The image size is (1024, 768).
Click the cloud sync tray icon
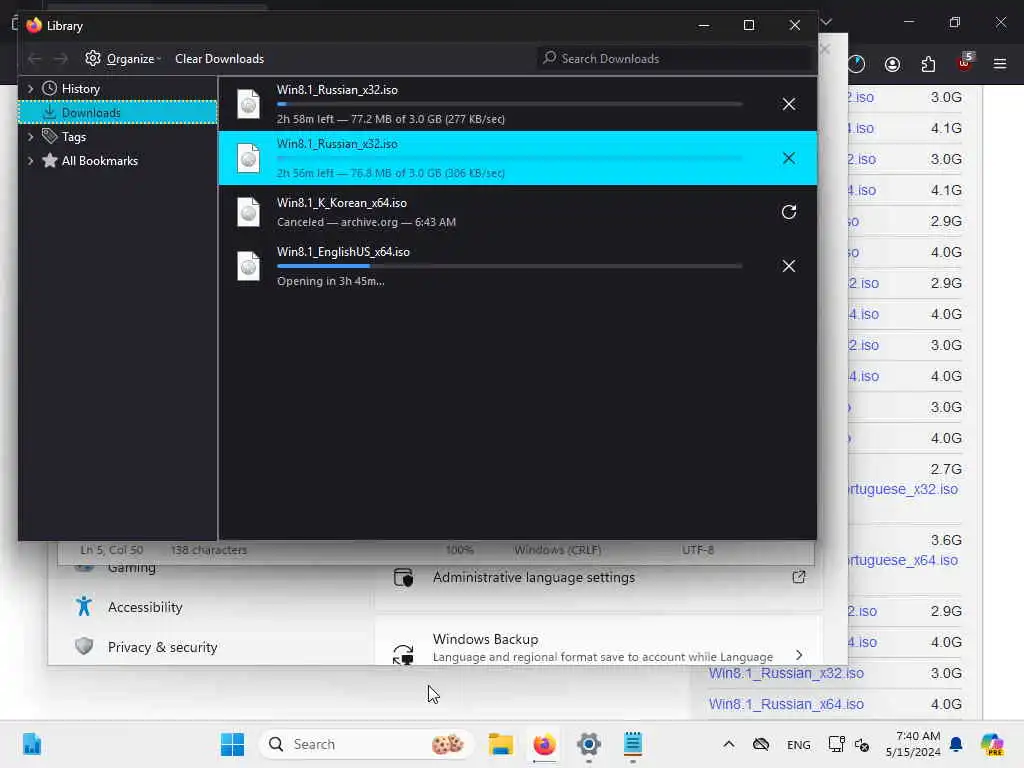(761, 744)
